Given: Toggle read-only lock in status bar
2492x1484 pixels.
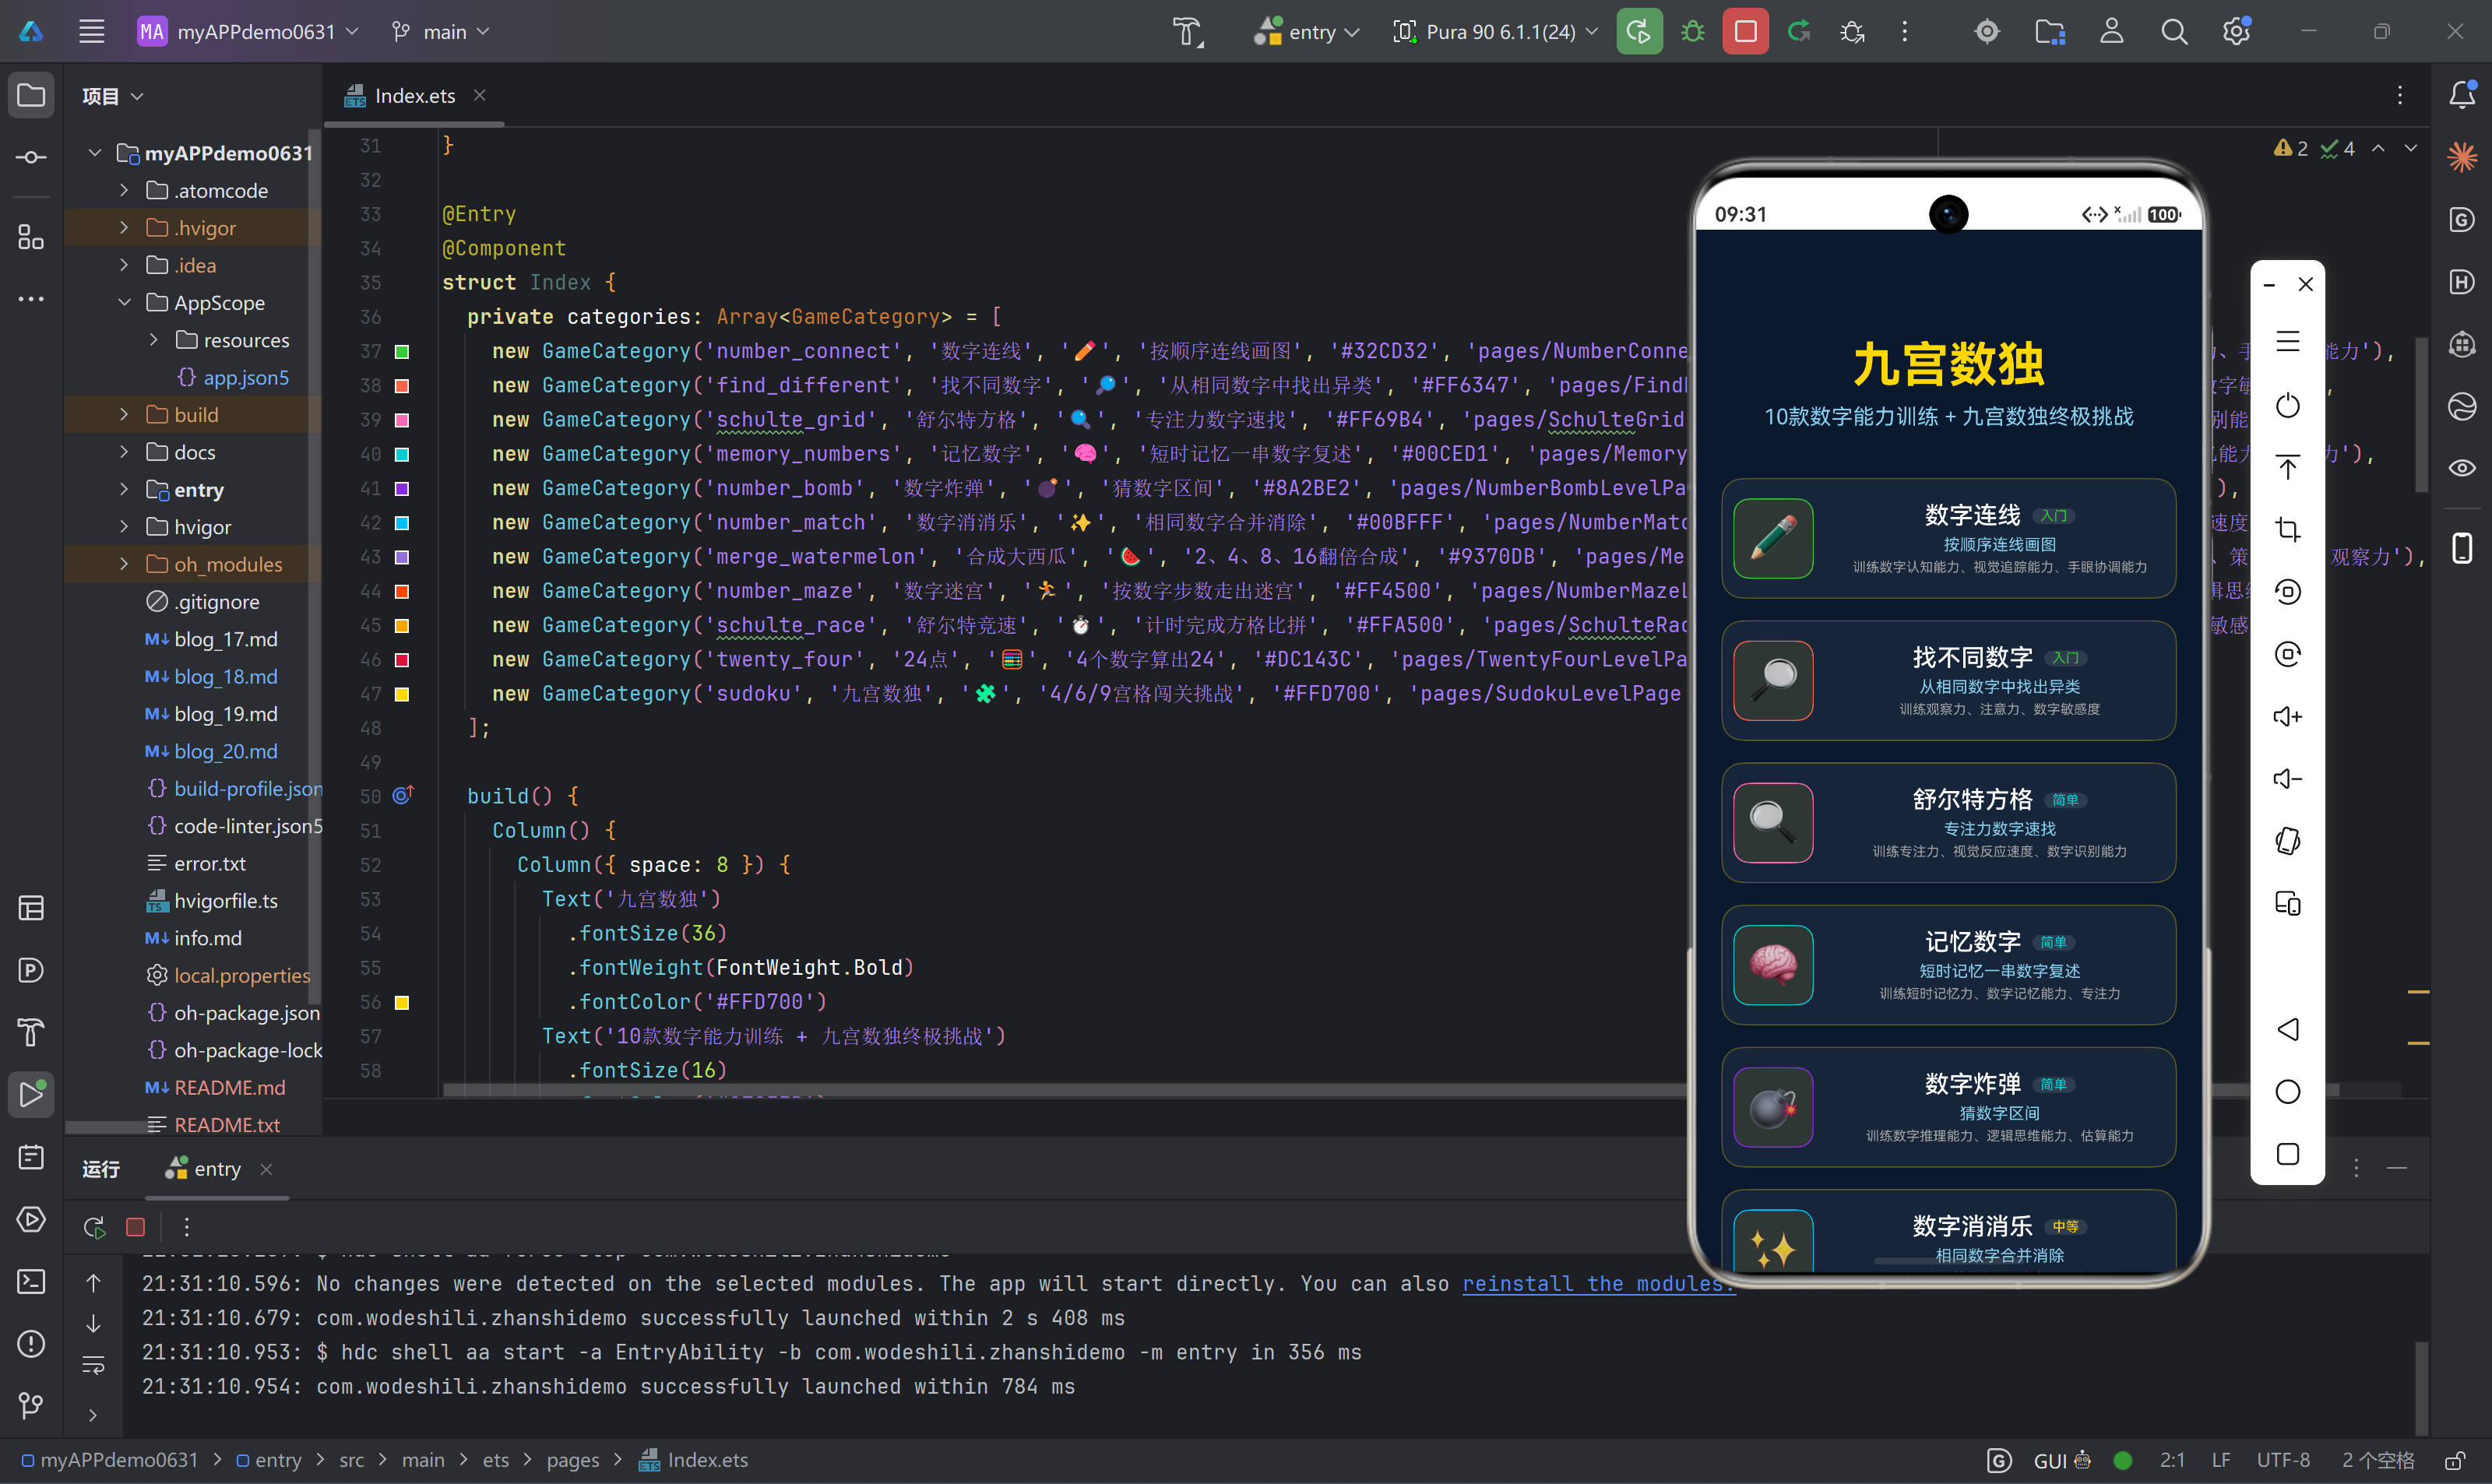Looking at the screenshot, I should [x=2454, y=1461].
